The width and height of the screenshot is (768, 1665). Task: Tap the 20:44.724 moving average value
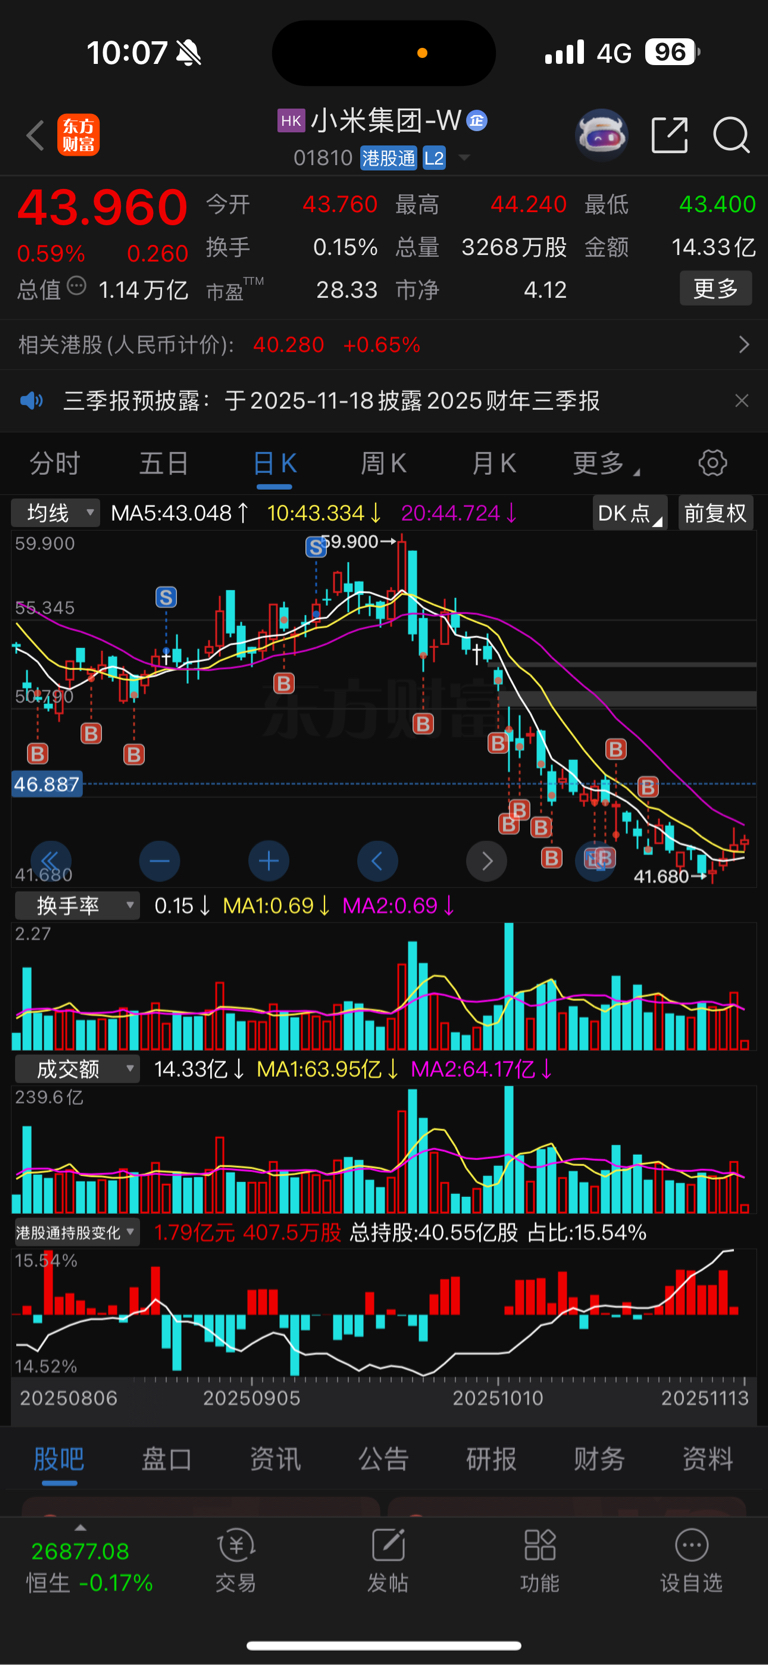[x=459, y=513]
